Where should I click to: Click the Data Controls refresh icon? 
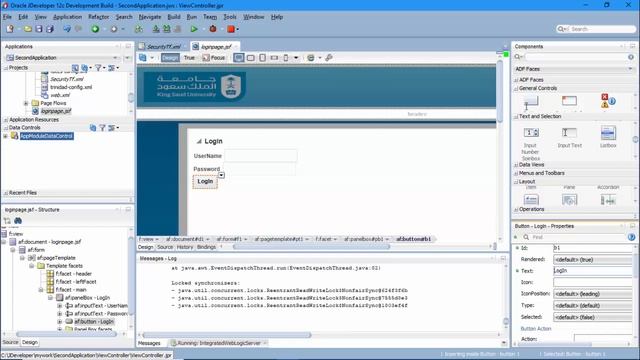(x=93, y=128)
